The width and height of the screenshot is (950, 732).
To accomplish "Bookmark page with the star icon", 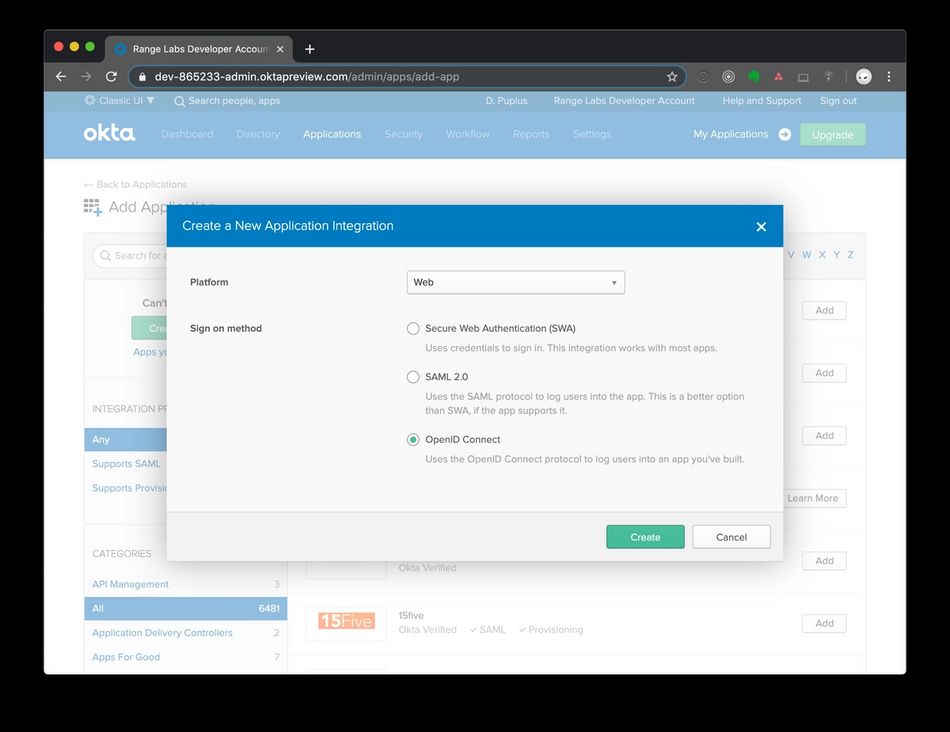I will tap(672, 76).
